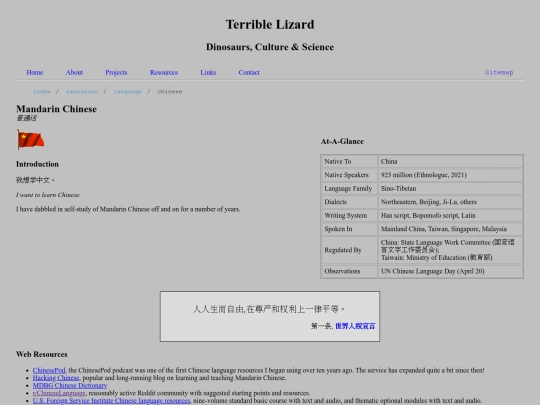The image size is (540, 405).
Task: Select the 'Northeastern, Beijing, Ji-Lu, others' cell
Action: [x=450, y=202]
